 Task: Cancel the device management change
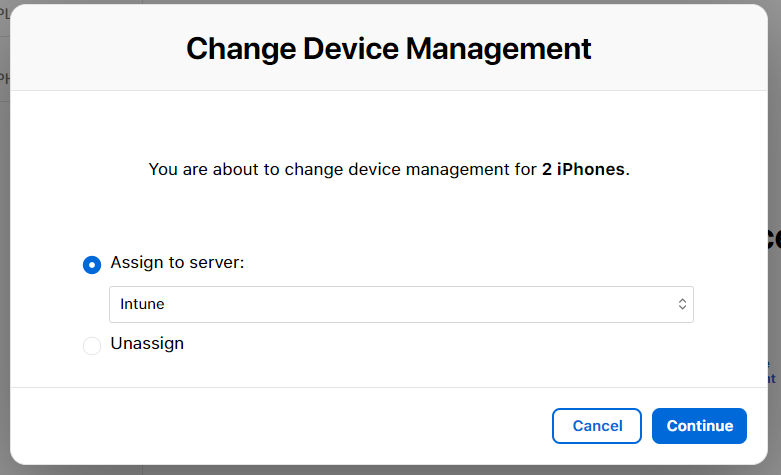coord(597,426)
